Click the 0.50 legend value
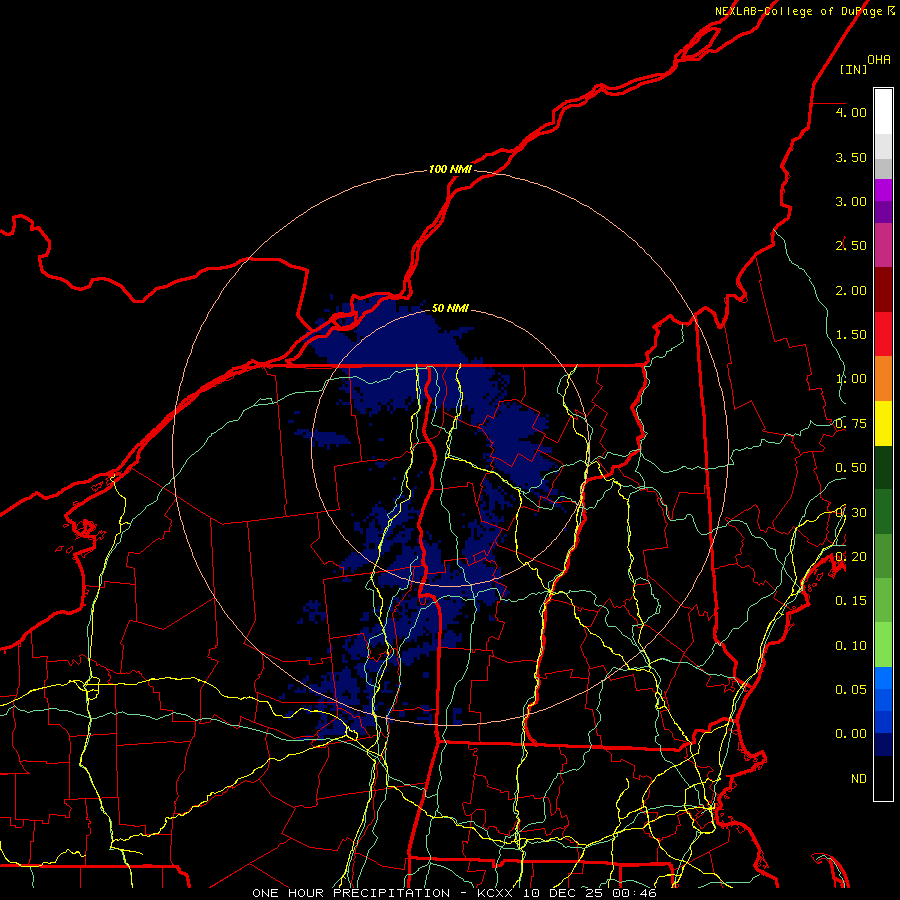Image resolution: width=900 pixels, height=900 pixels. 851,468
